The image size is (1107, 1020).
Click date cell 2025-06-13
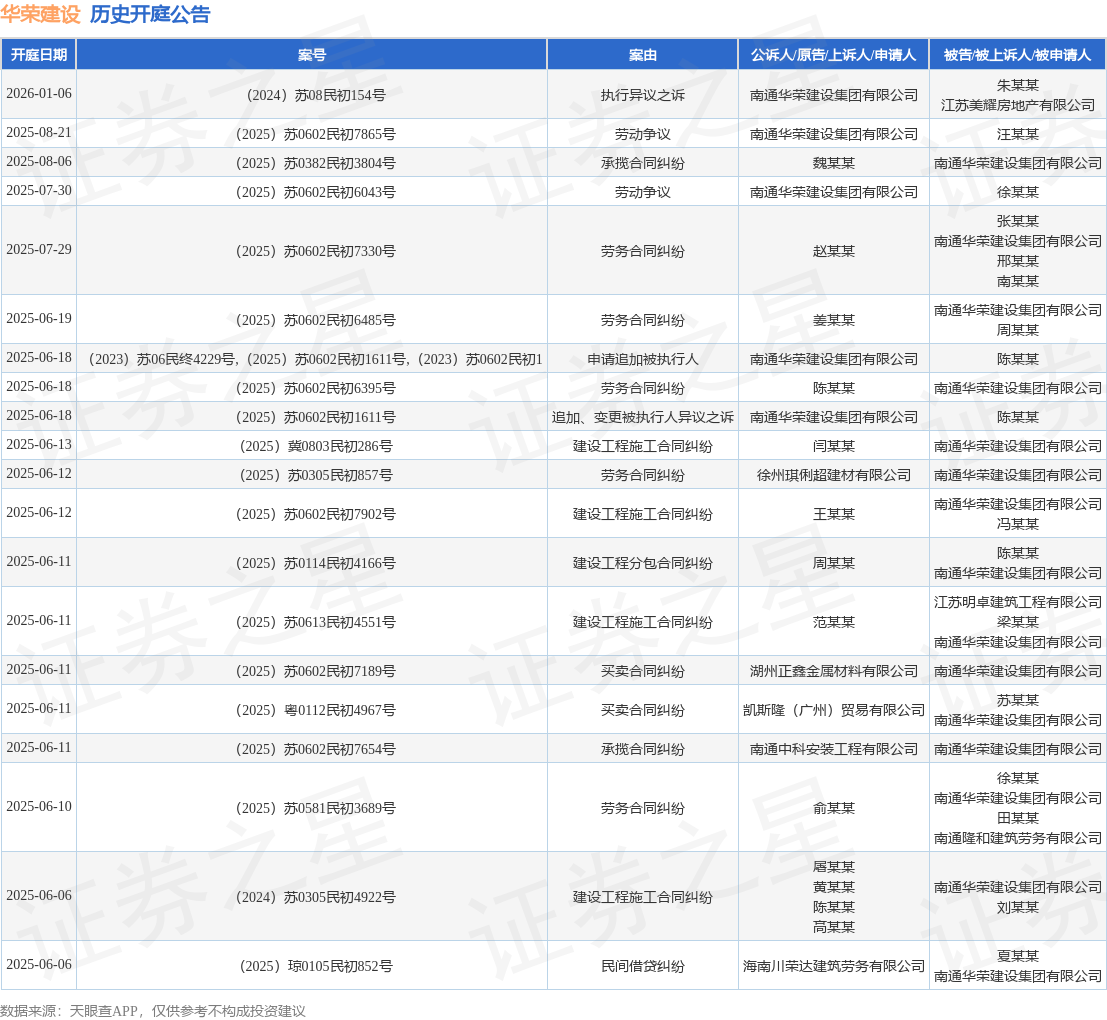(x=39, y=444)
